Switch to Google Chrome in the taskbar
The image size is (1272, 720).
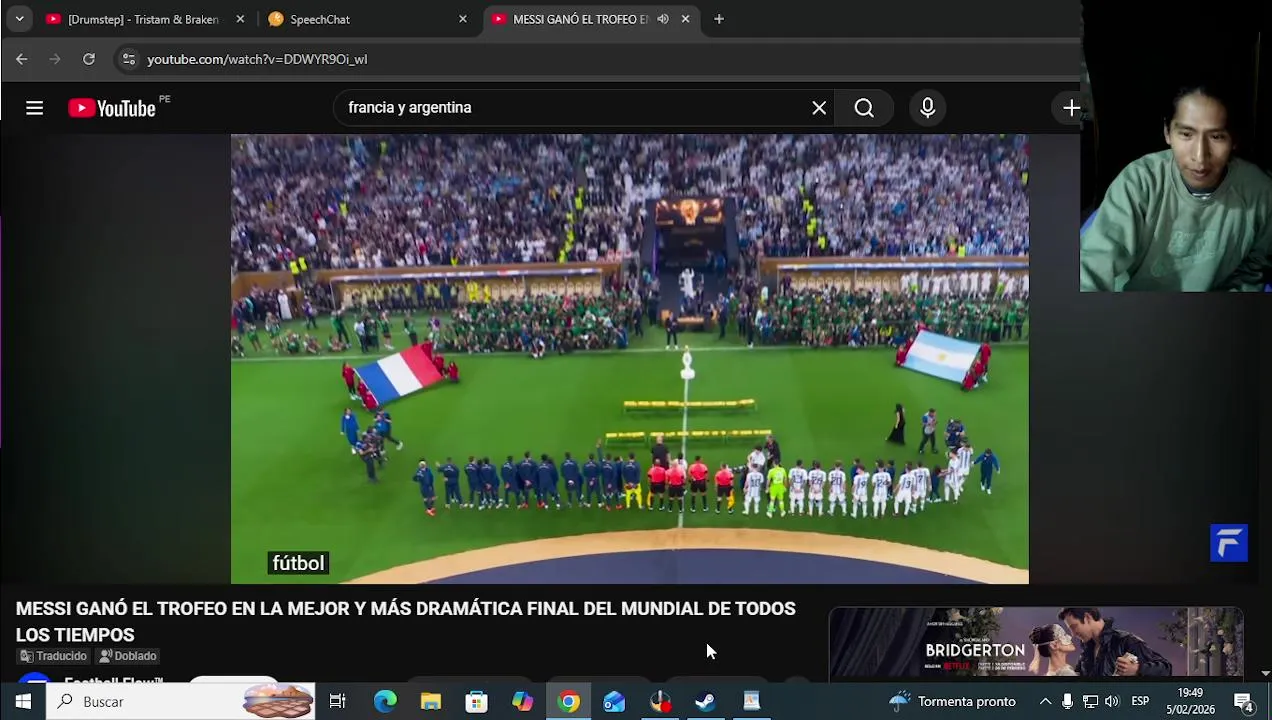[x=568, y=702]
